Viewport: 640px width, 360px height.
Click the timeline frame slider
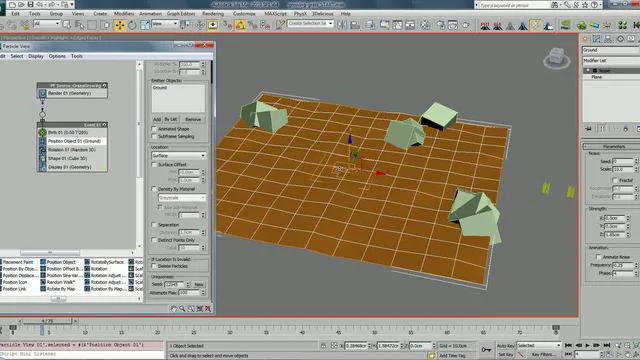[x=47, y=321]
